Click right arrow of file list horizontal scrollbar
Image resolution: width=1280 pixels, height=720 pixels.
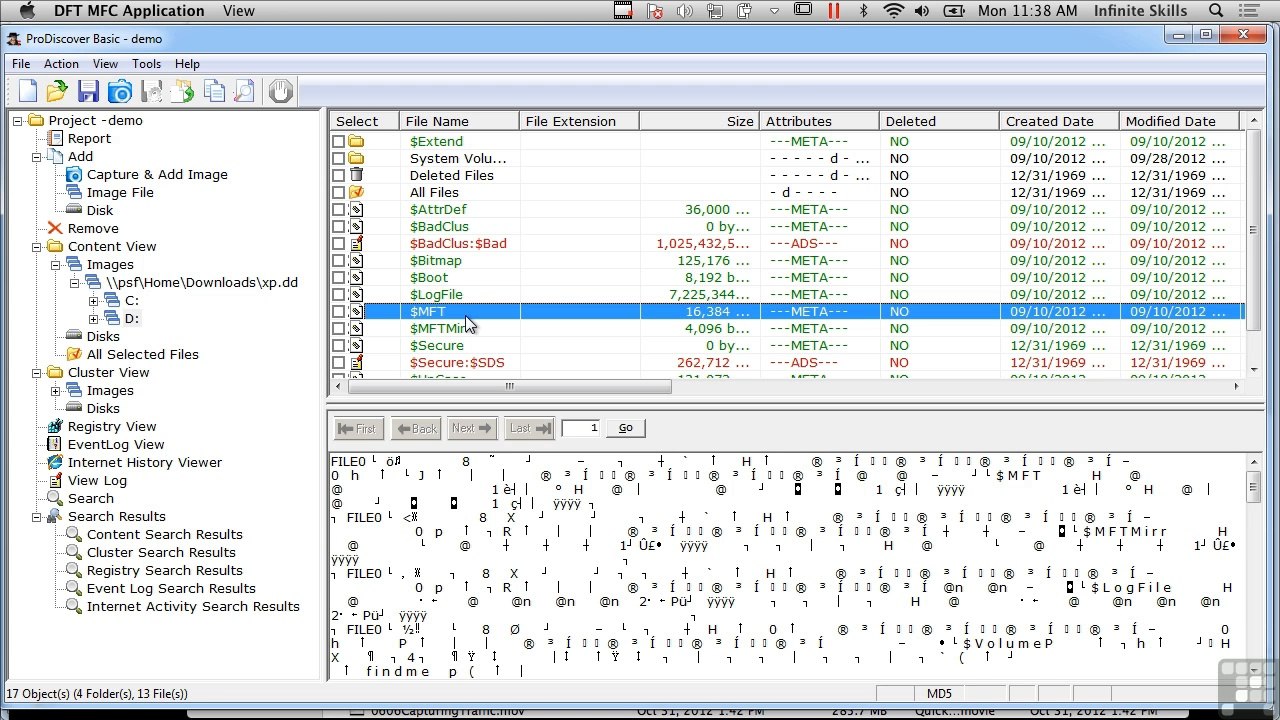point(1237,387)
